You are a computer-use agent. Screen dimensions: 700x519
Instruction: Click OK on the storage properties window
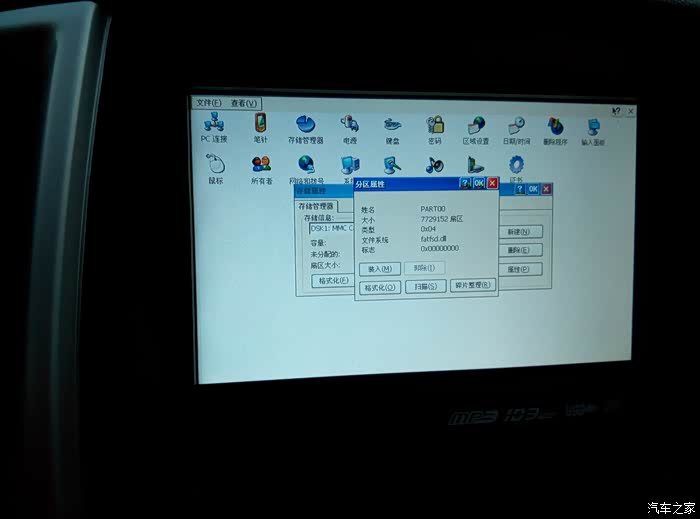click(x=533, y=189)
